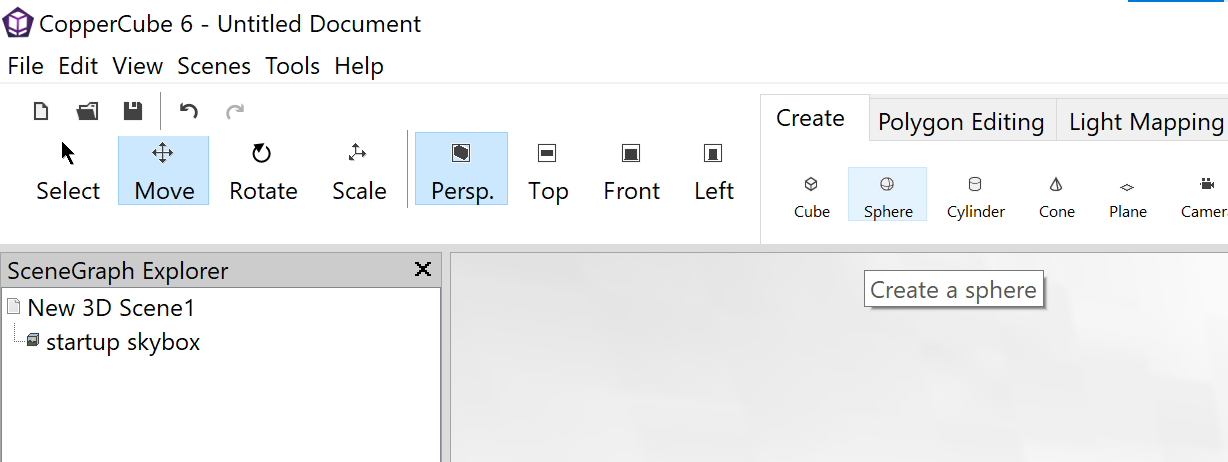Open the Edit menu
The height and width of the screenshot is (462, 1228).
[78, 66]
